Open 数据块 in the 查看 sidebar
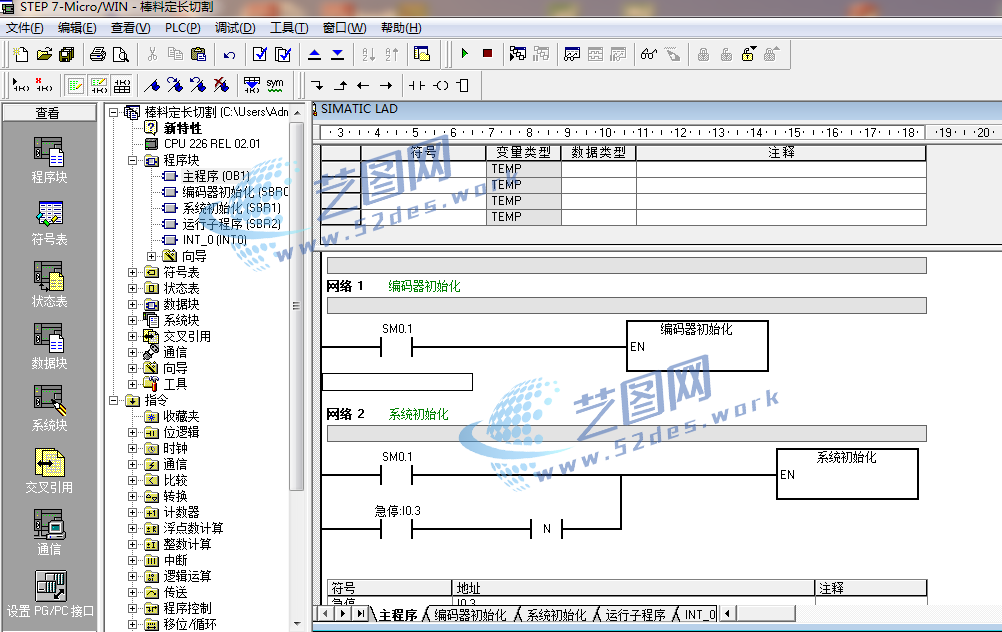Screen dimensions: 1002x632 [x=49, y=346]
